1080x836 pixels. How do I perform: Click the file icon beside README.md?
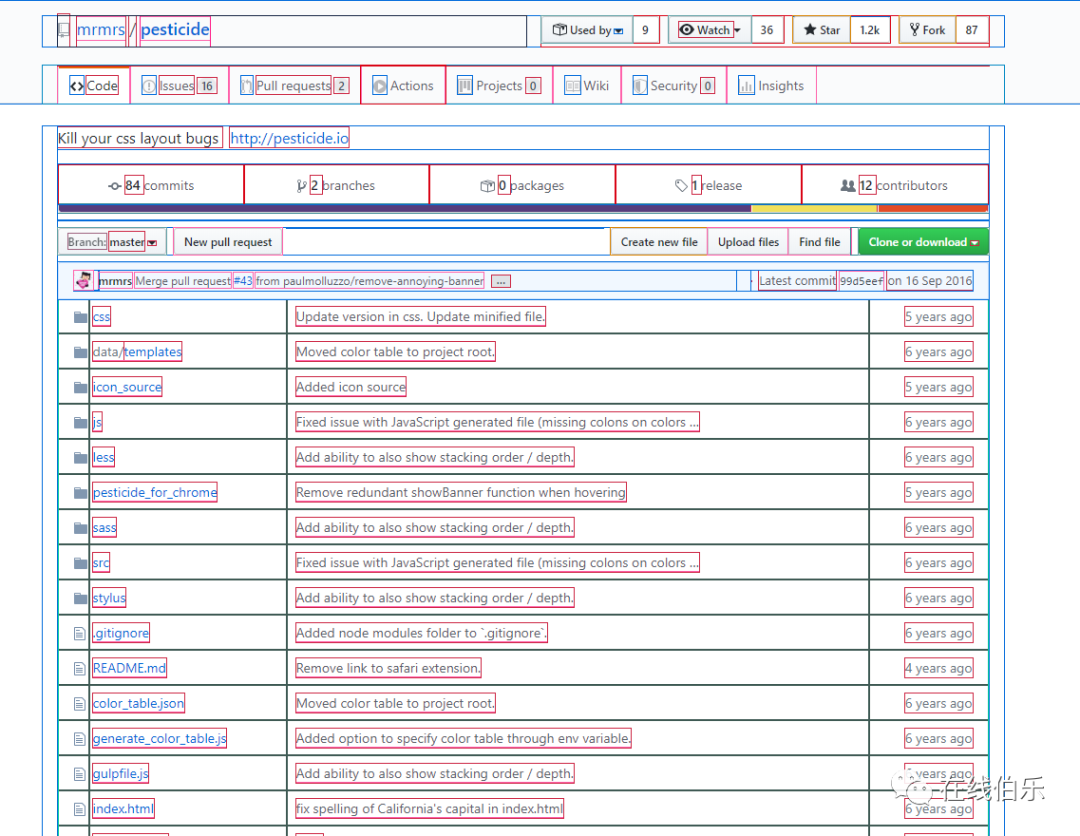click(x=79, y=669)
